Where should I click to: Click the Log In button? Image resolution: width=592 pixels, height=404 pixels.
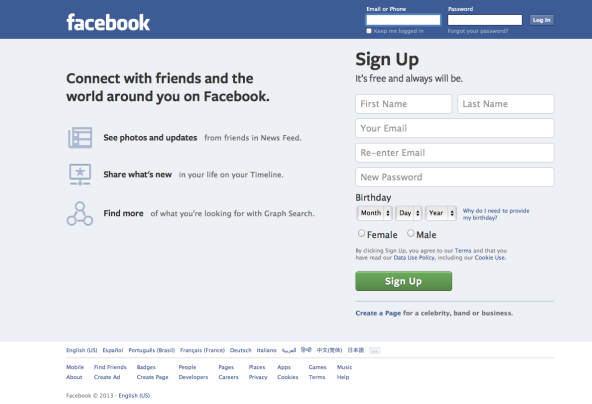pos(541,20)
